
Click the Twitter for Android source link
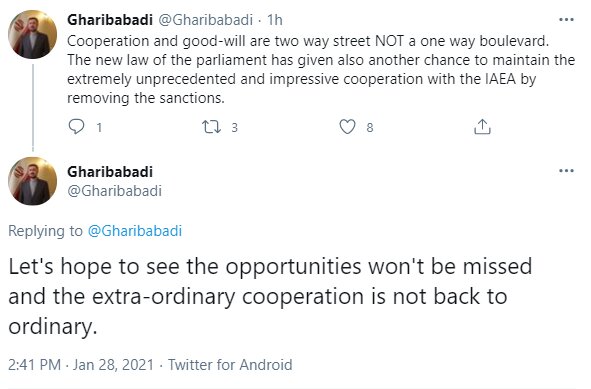(230, 365)
